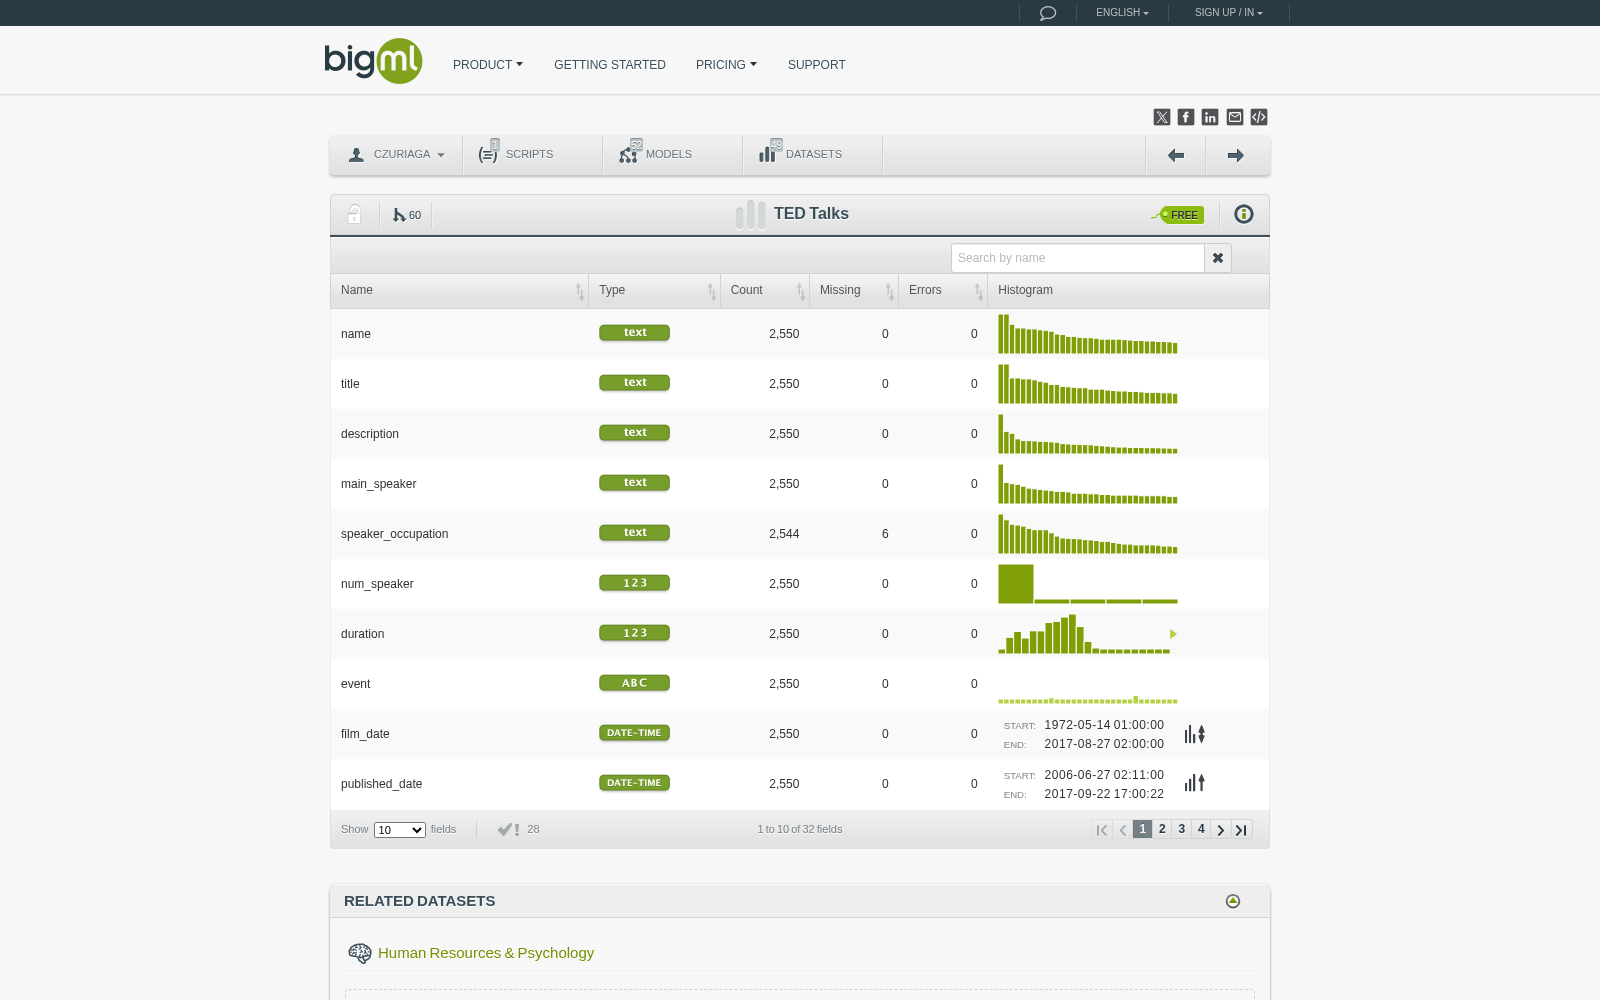
Task: Jump to first page of fields
Action: coord(1102,829)
